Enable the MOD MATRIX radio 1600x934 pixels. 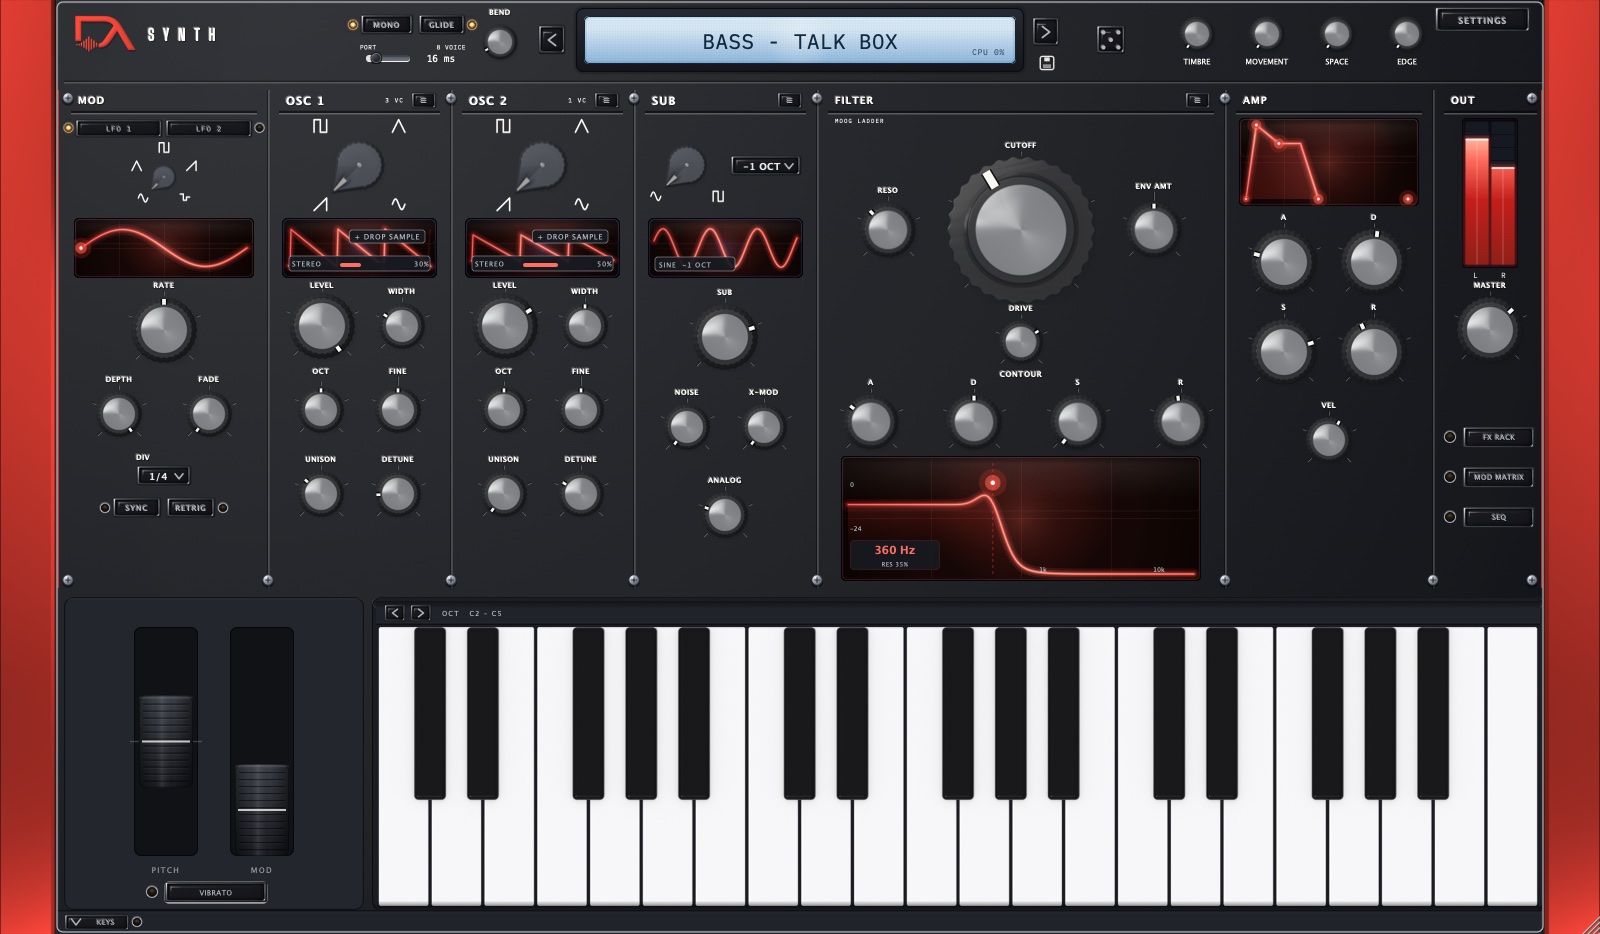1450,477
